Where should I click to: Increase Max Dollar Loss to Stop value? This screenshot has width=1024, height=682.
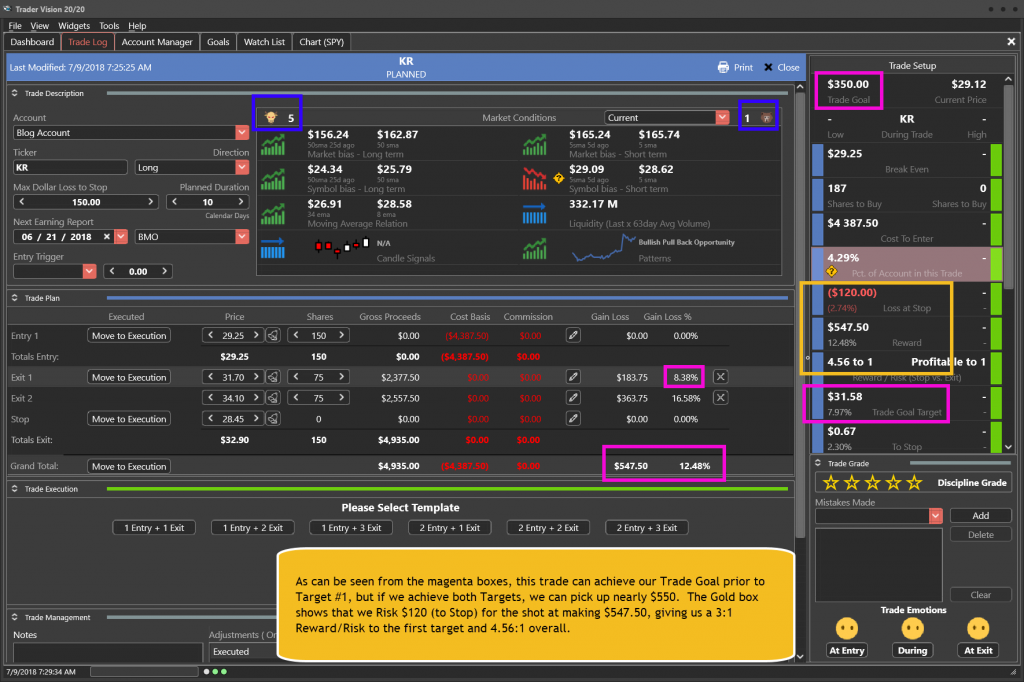150,202
